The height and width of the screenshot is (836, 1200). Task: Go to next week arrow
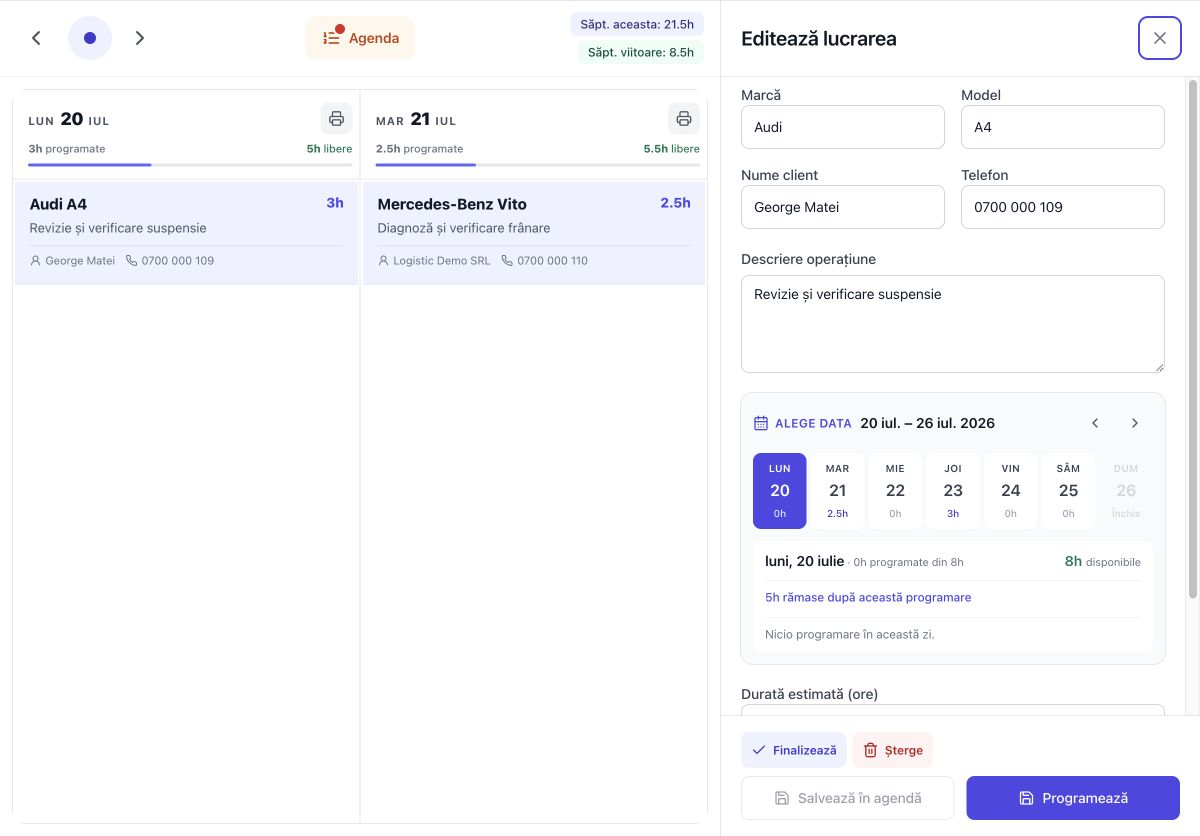[140, 38]
